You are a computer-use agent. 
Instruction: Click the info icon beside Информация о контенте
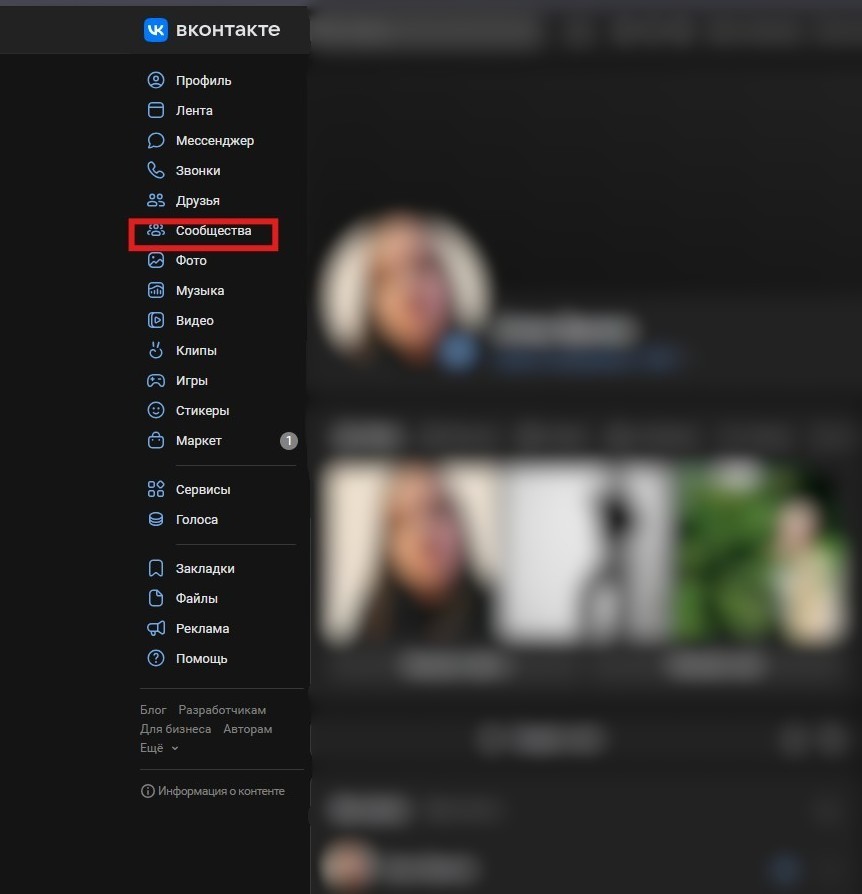[148, 791]
